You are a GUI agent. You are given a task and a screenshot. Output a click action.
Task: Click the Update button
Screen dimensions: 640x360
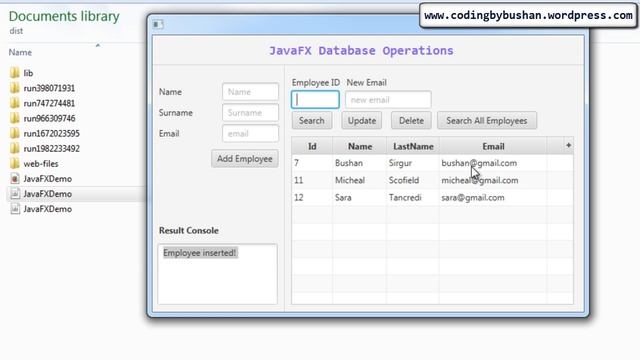pos(362,120)
